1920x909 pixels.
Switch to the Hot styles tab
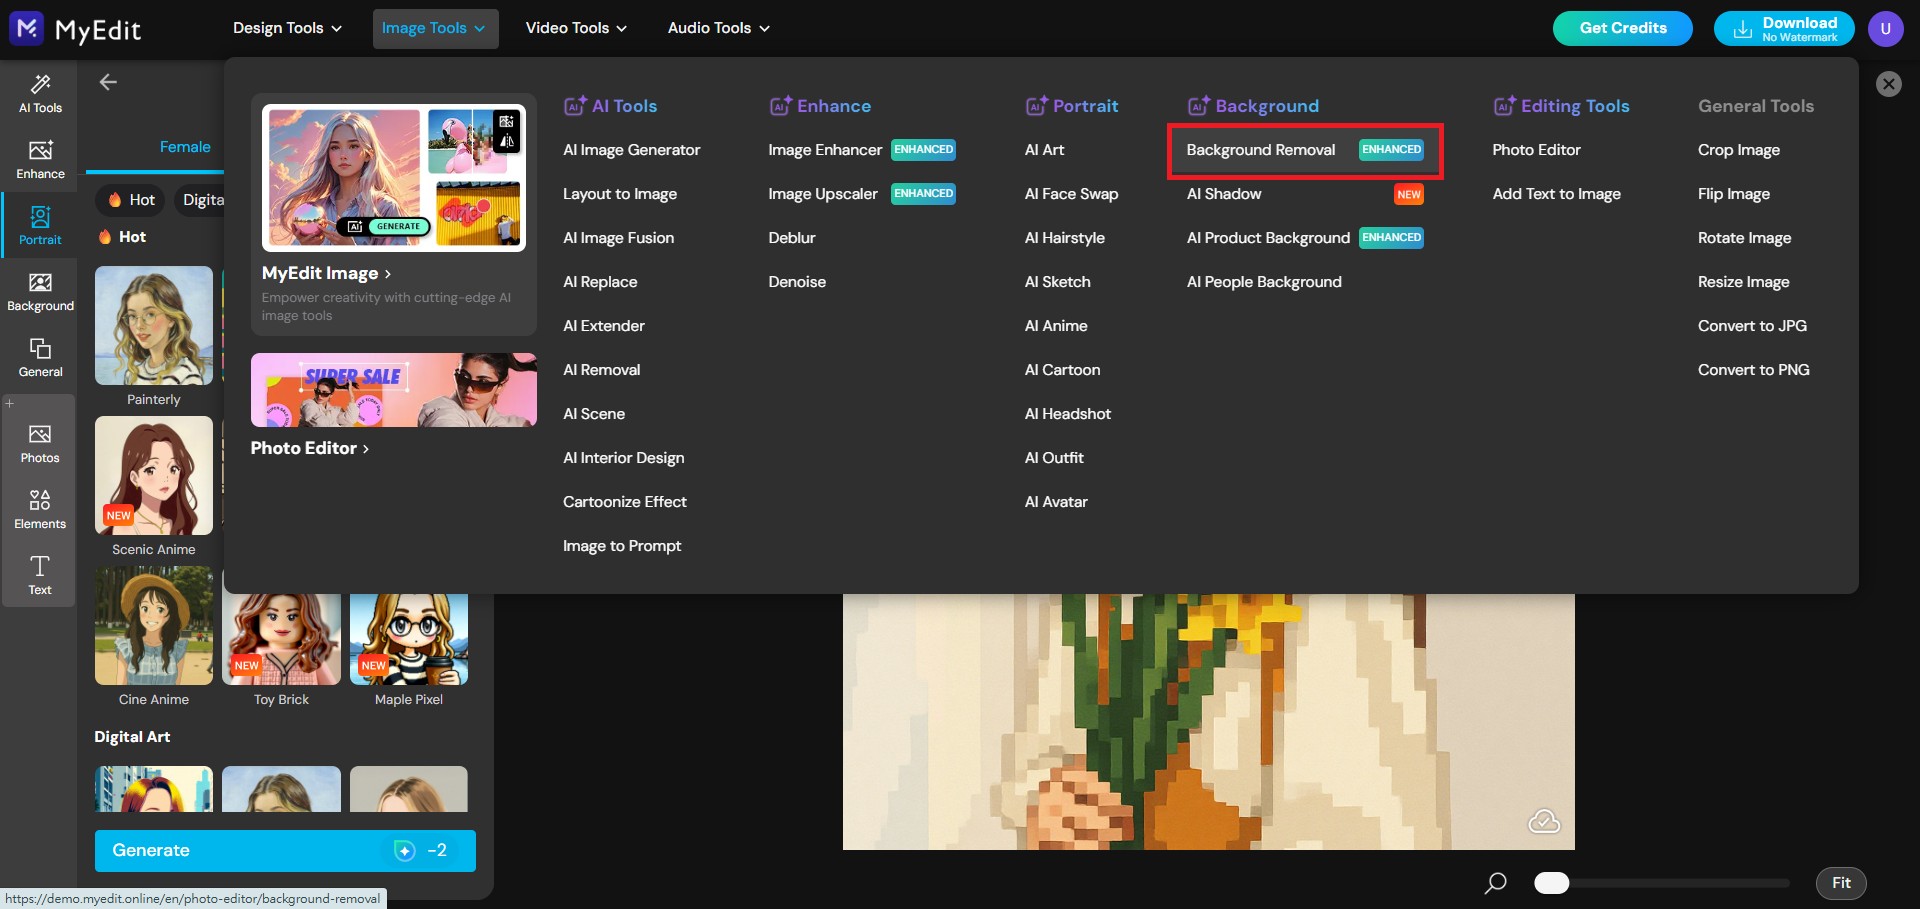129,200
